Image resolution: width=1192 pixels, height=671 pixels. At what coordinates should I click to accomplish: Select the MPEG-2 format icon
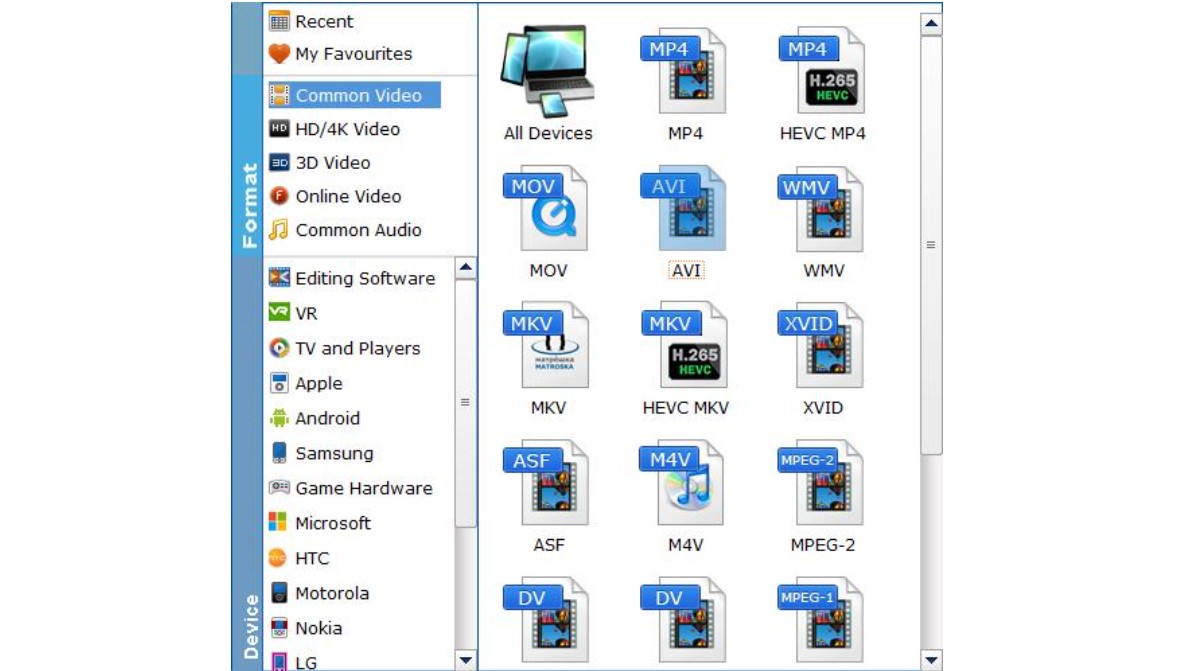tap(822, 483)
